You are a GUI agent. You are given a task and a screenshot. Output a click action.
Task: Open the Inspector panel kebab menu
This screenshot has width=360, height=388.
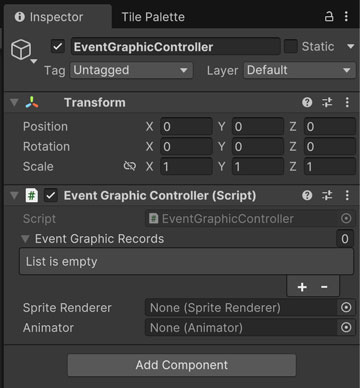point(346,16)
